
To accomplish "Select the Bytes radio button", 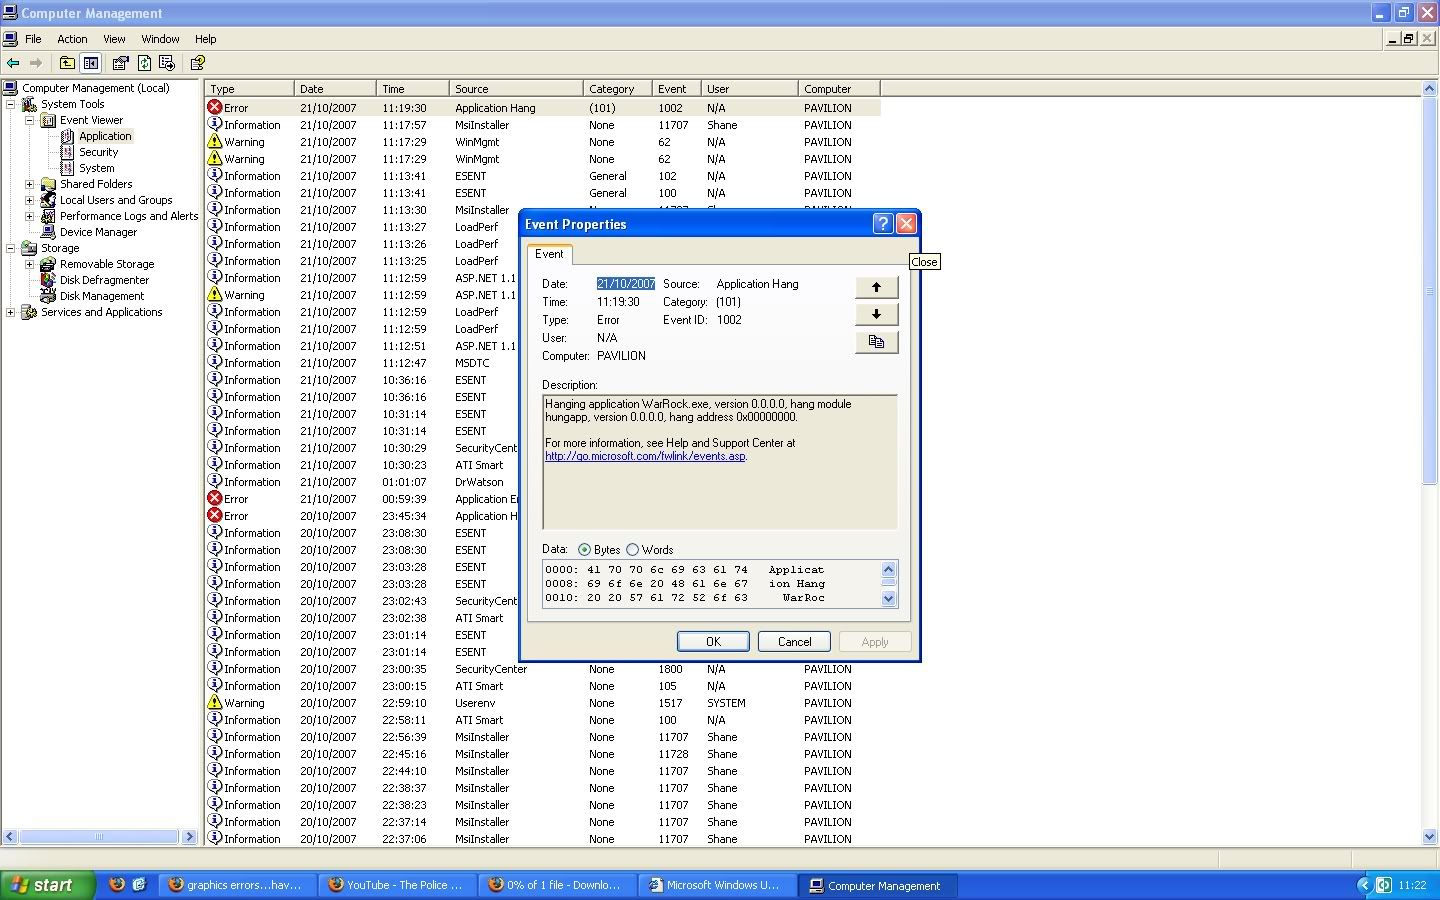I will (x=584, y=550).
